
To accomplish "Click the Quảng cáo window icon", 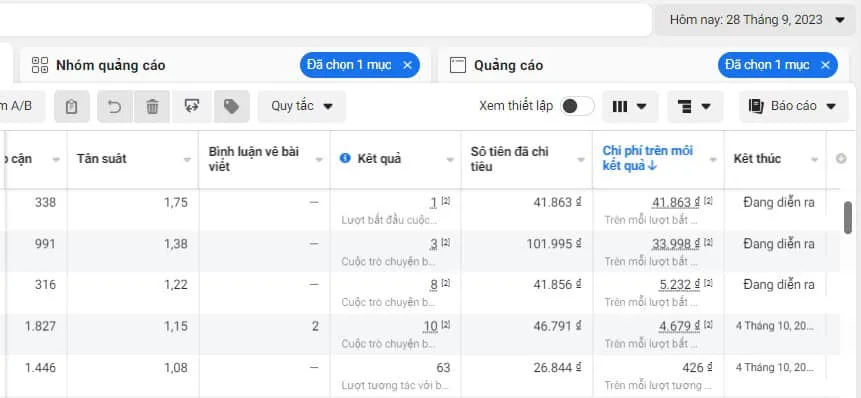I will [x=457, y=65].
